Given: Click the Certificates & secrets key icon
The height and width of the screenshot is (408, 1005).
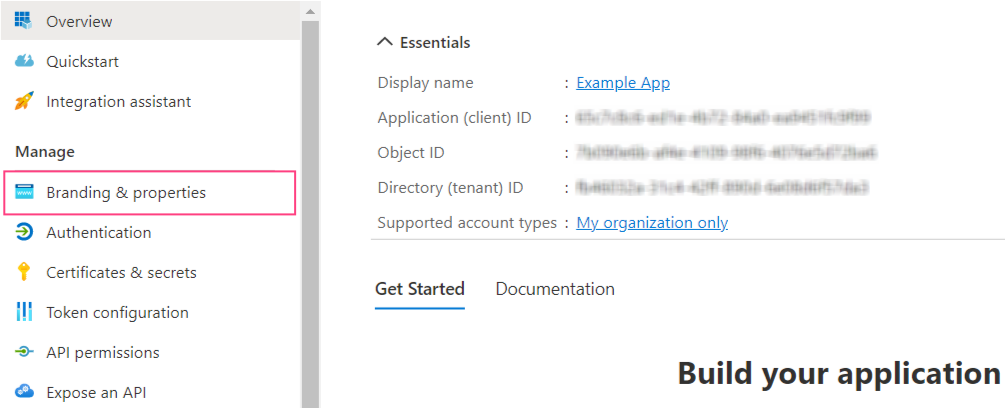Looking at the screenshot, I should click(x=24, y=272).
